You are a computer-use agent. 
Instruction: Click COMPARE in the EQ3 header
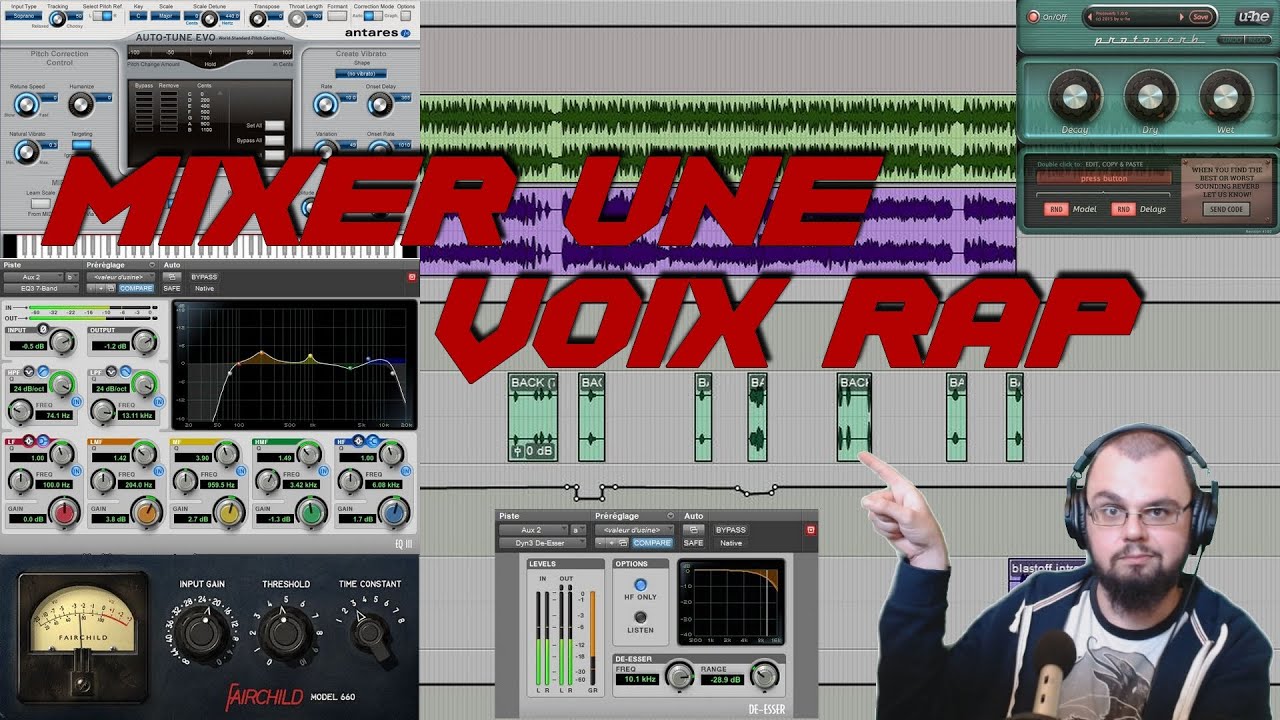[x=137, y=289]
